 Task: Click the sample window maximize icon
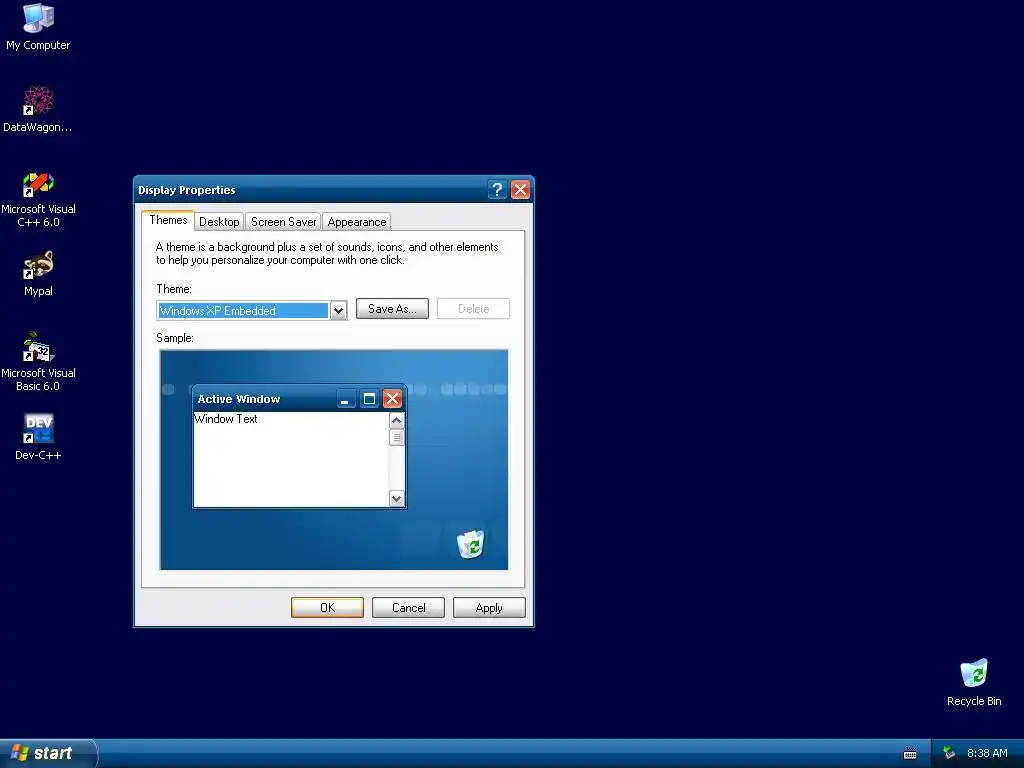tap(369, 399)
